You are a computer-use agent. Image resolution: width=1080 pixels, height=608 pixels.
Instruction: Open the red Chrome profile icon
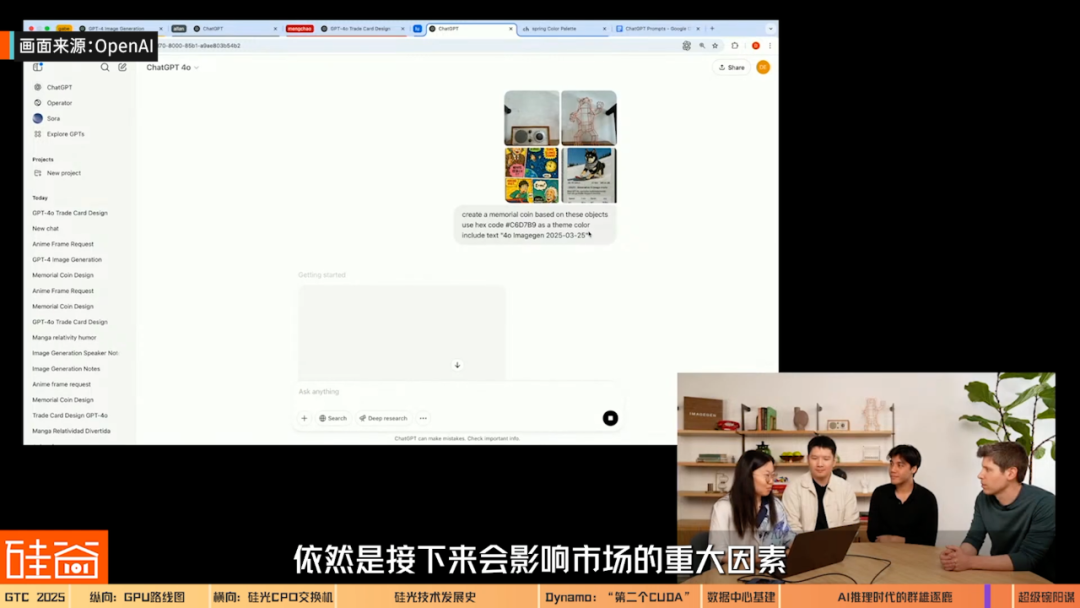pos(756,45)
